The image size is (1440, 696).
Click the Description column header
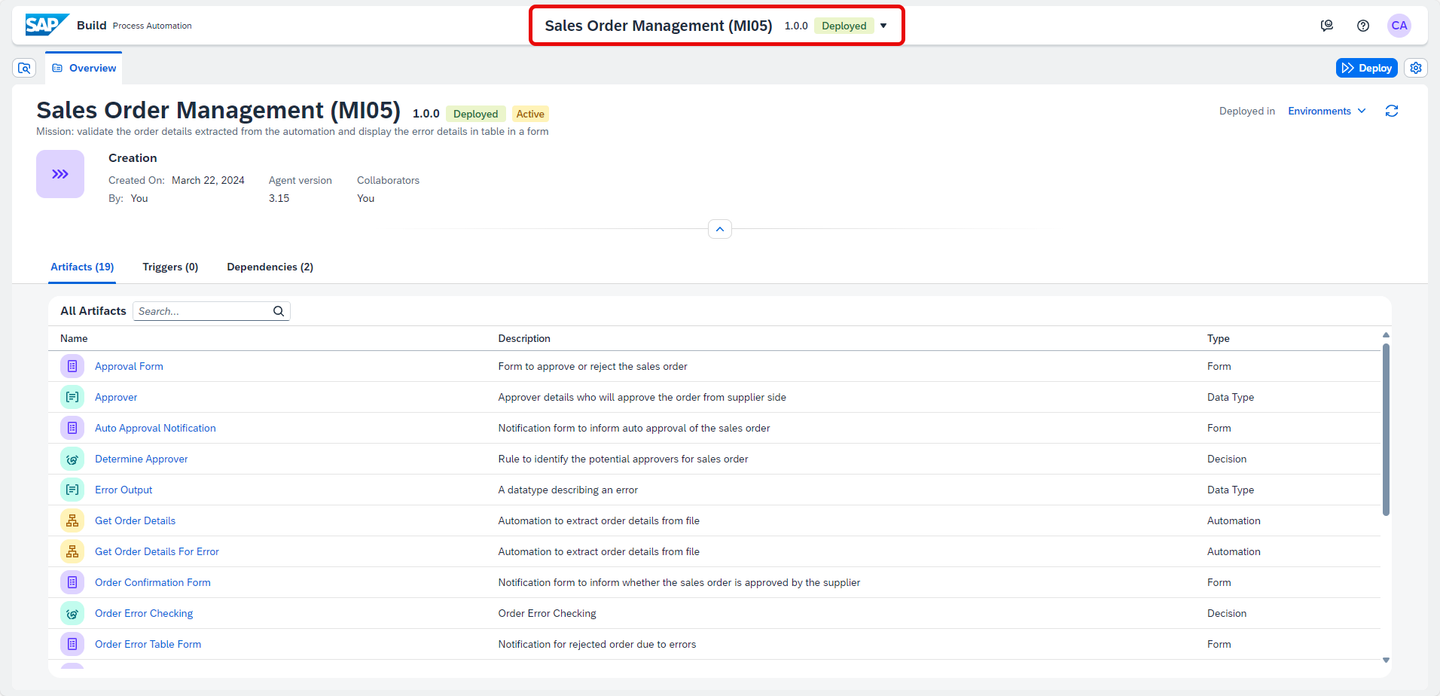point(524,338)
